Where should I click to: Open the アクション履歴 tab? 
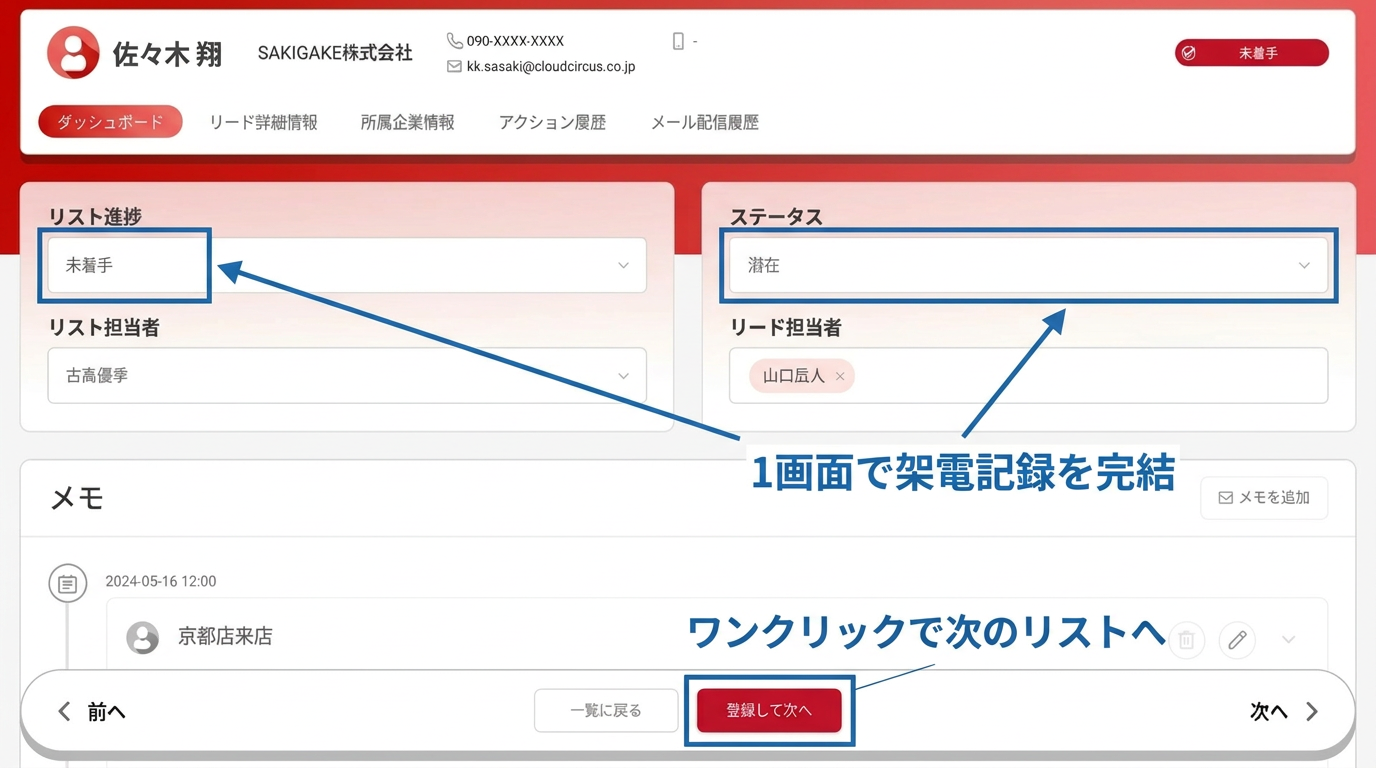point(552,122)
